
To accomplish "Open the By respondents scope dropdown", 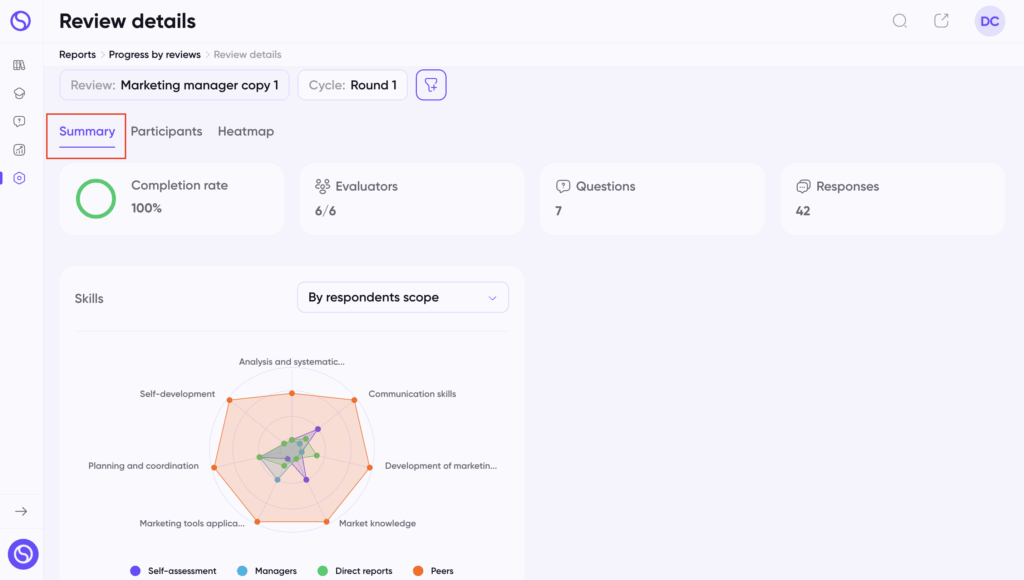I will (x=403, y=297).
